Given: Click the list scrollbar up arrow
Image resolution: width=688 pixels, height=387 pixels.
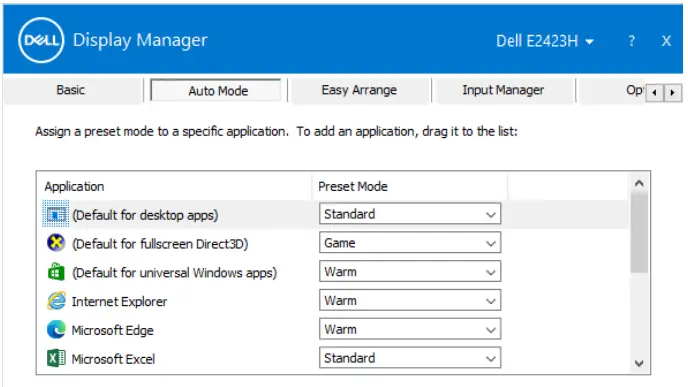Looking at the screenshot, I should tap(639, 183).
